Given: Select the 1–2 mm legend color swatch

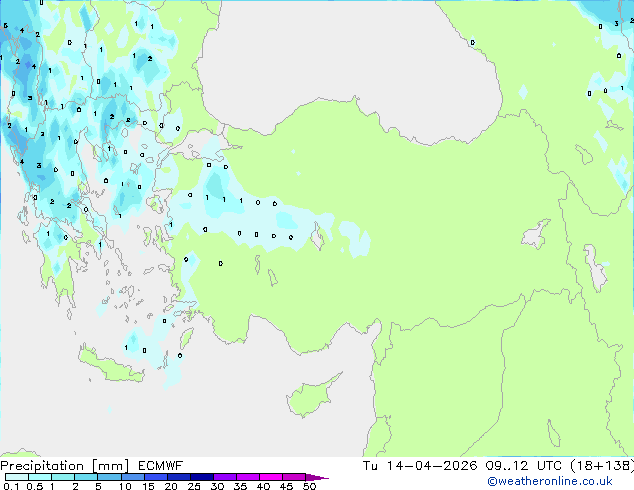Looking at the screenshot, I should 63,477.
